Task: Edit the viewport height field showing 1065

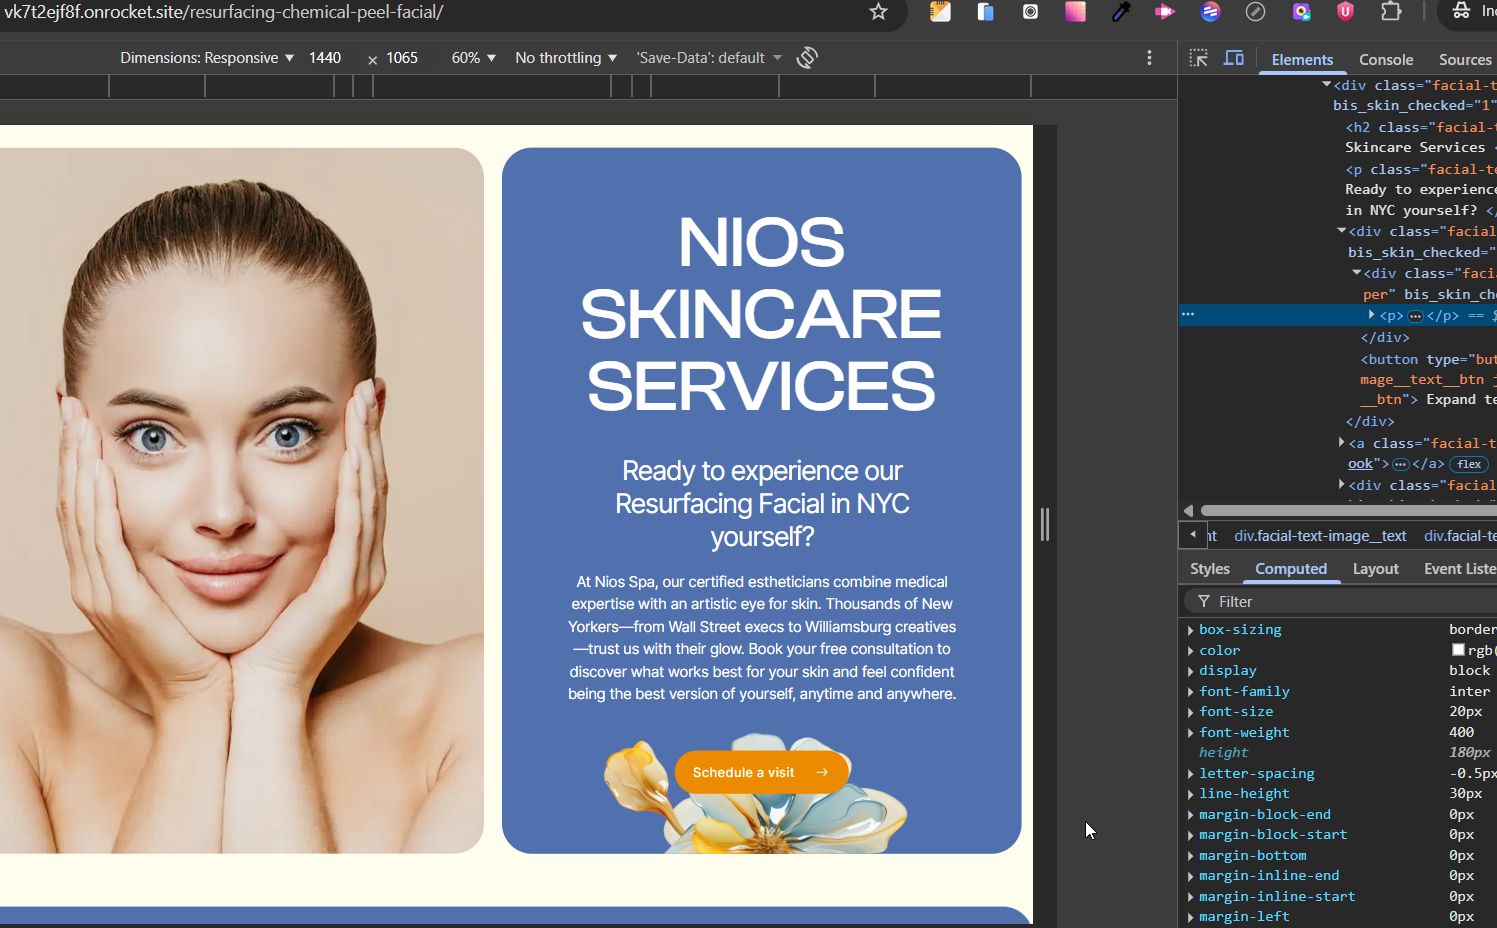Action: tap(403, 58)
